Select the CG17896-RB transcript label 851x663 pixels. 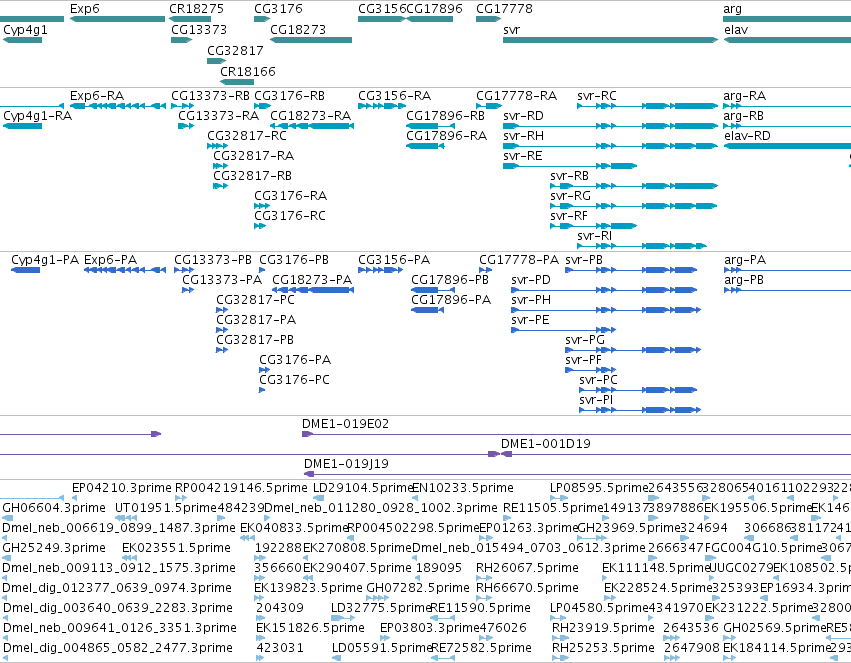pos(446,116)
